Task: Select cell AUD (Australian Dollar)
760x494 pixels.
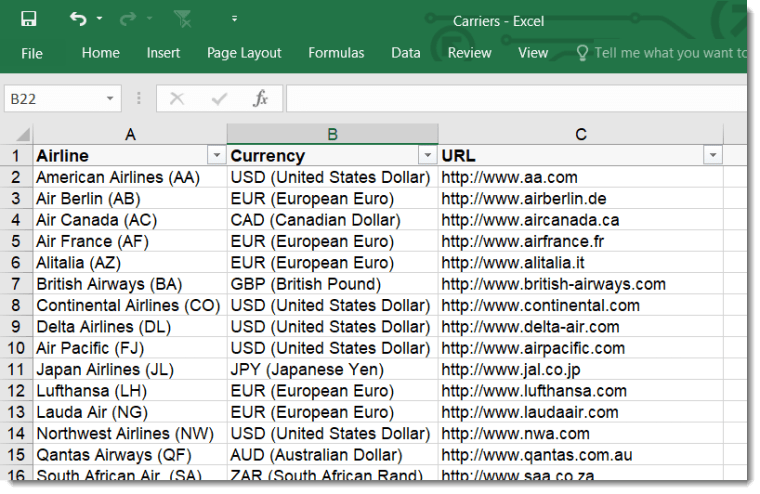Action: pos(332,454)
